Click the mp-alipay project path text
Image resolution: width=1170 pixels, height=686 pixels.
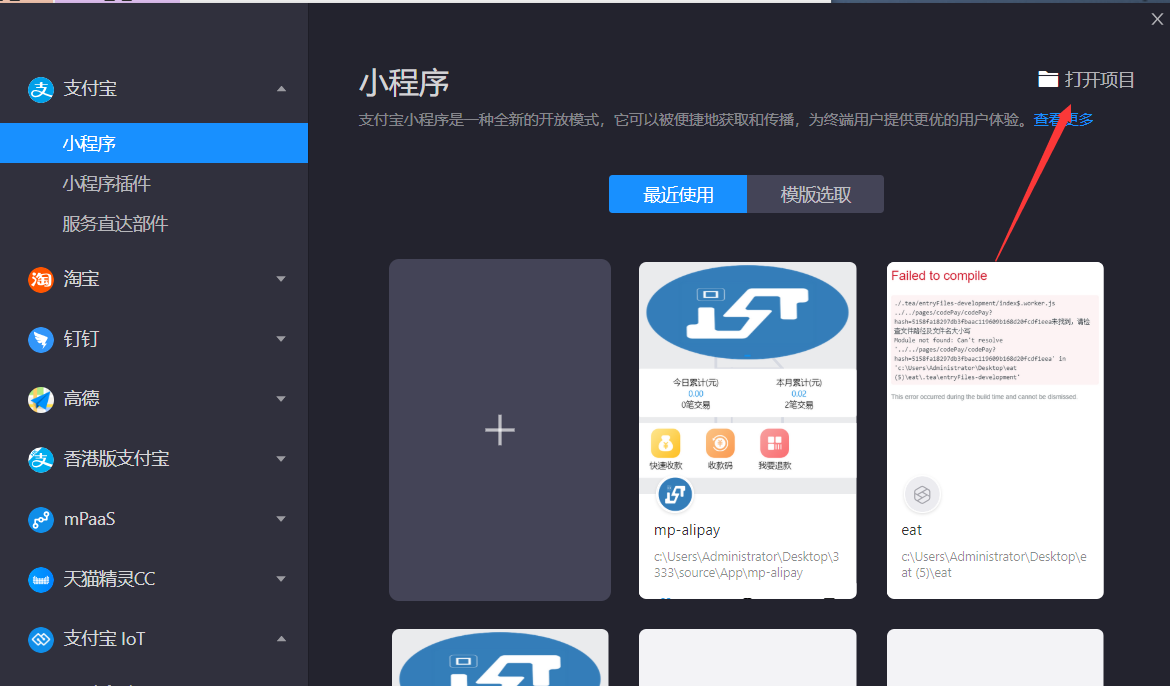(746, 565)
